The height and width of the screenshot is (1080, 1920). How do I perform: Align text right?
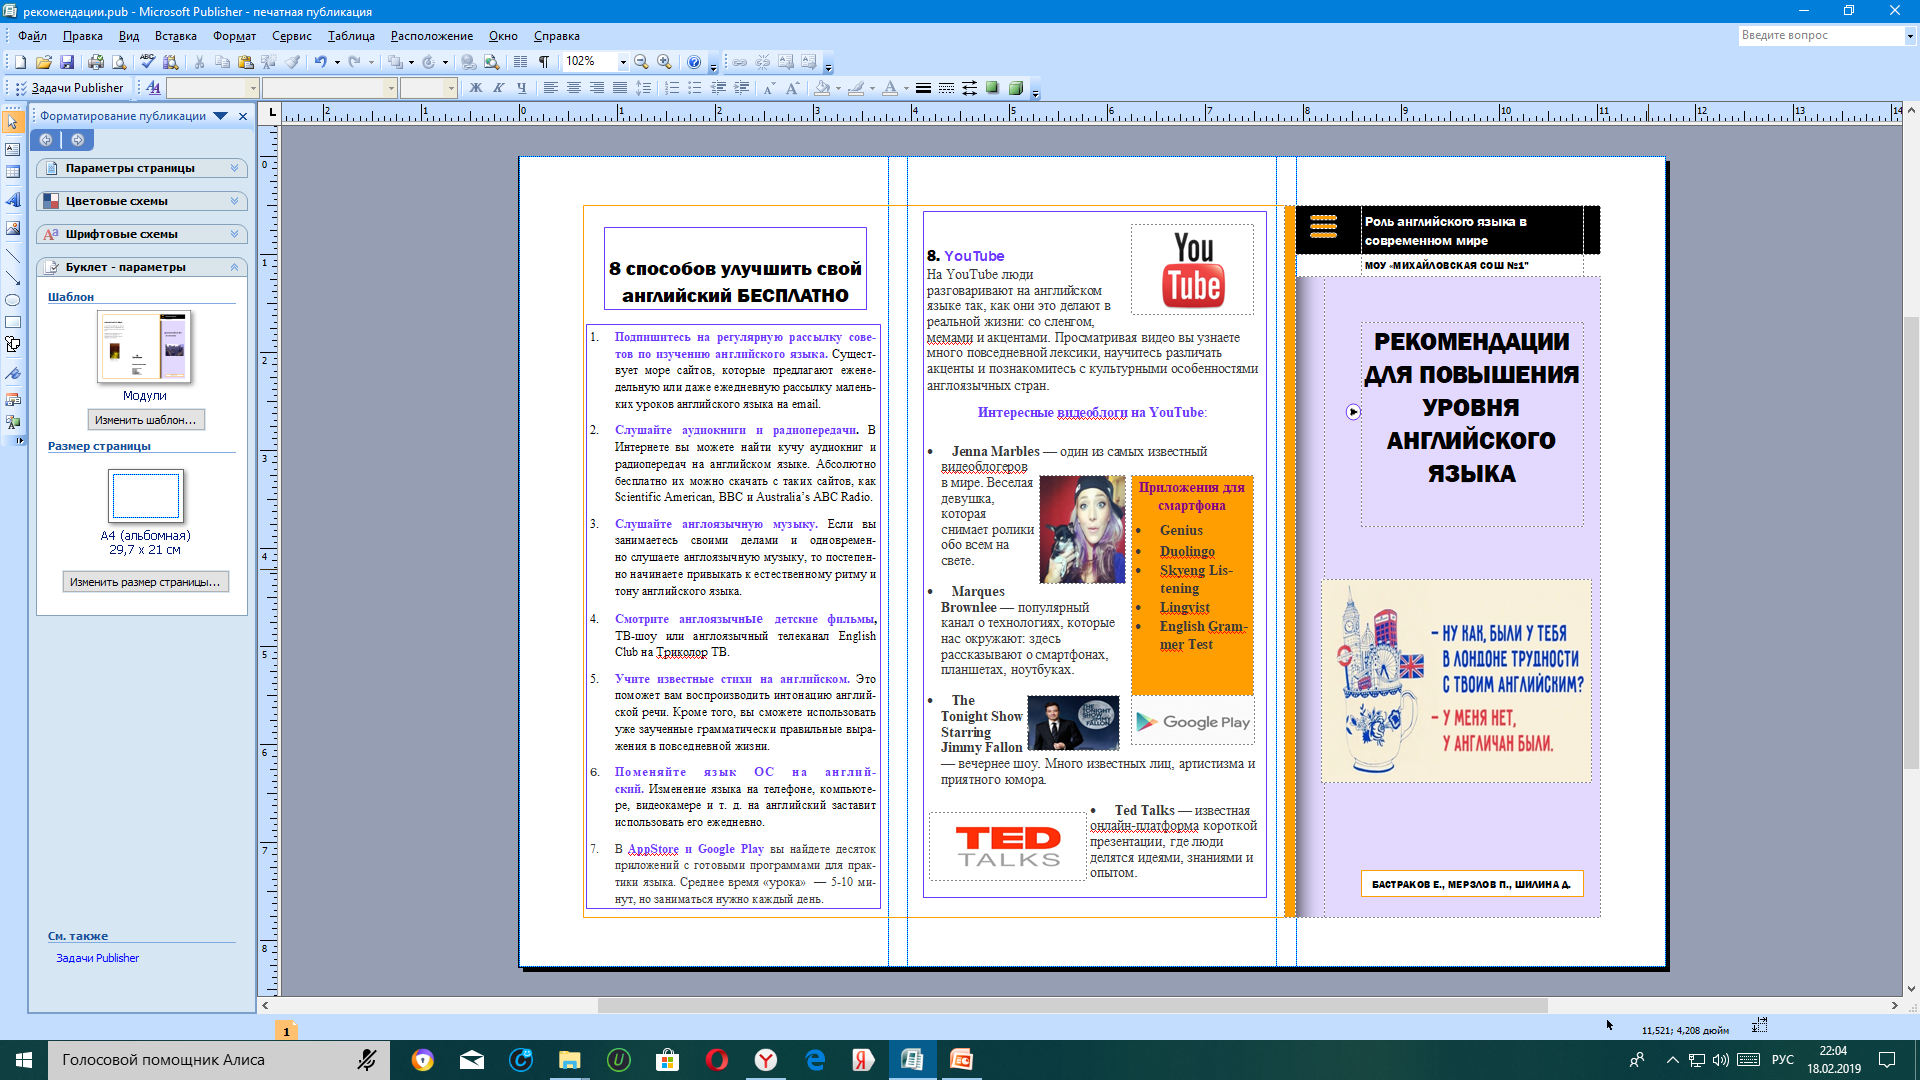click(596, 88)
